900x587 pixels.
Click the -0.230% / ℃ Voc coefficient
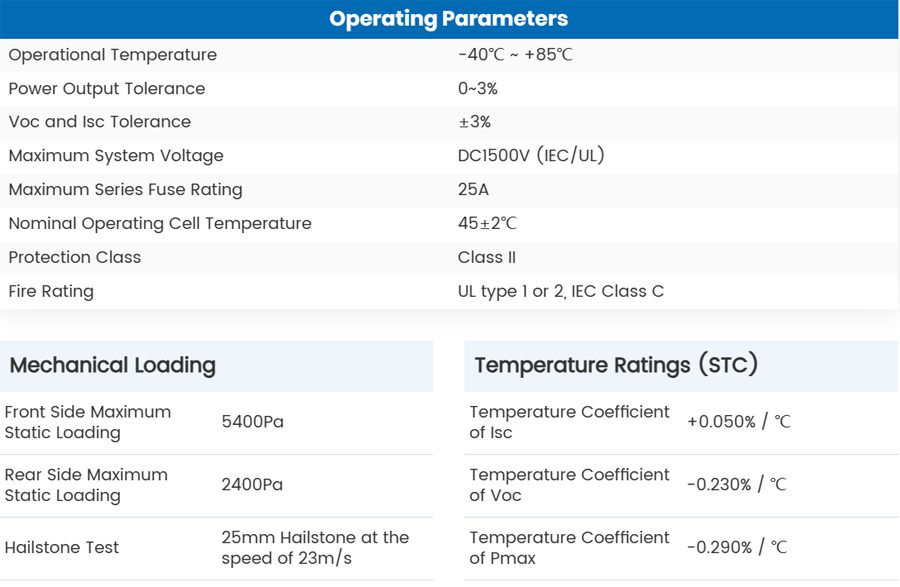[x=736, y=485]
